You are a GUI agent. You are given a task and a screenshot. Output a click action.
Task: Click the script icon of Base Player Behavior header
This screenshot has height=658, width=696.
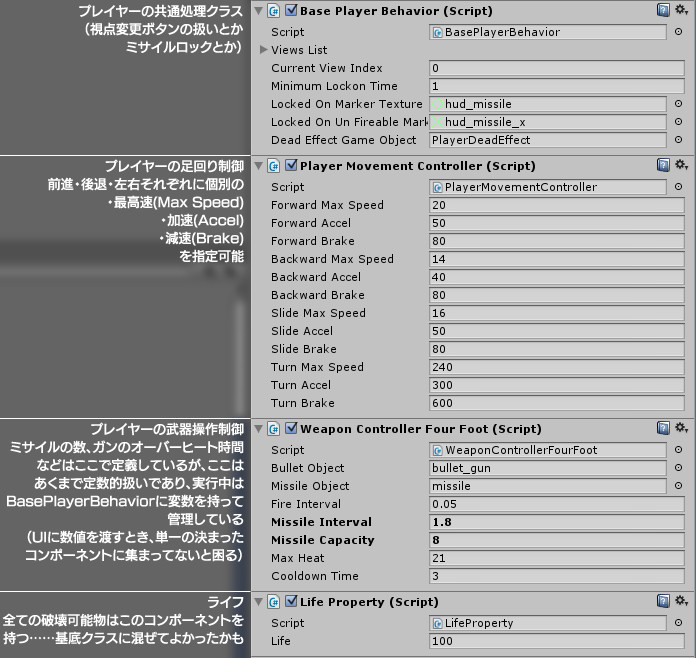[274, 11]
